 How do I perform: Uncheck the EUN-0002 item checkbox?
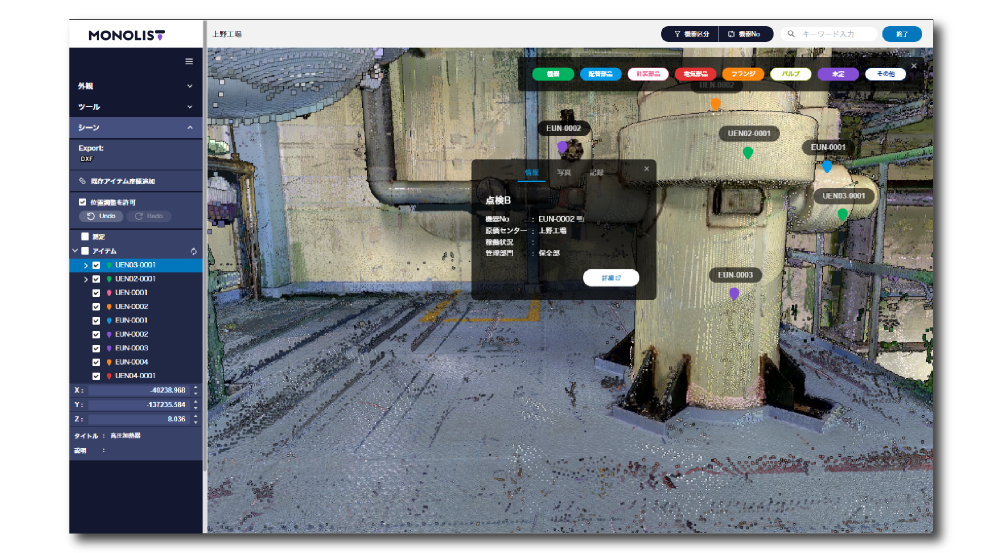pos(96,334)
